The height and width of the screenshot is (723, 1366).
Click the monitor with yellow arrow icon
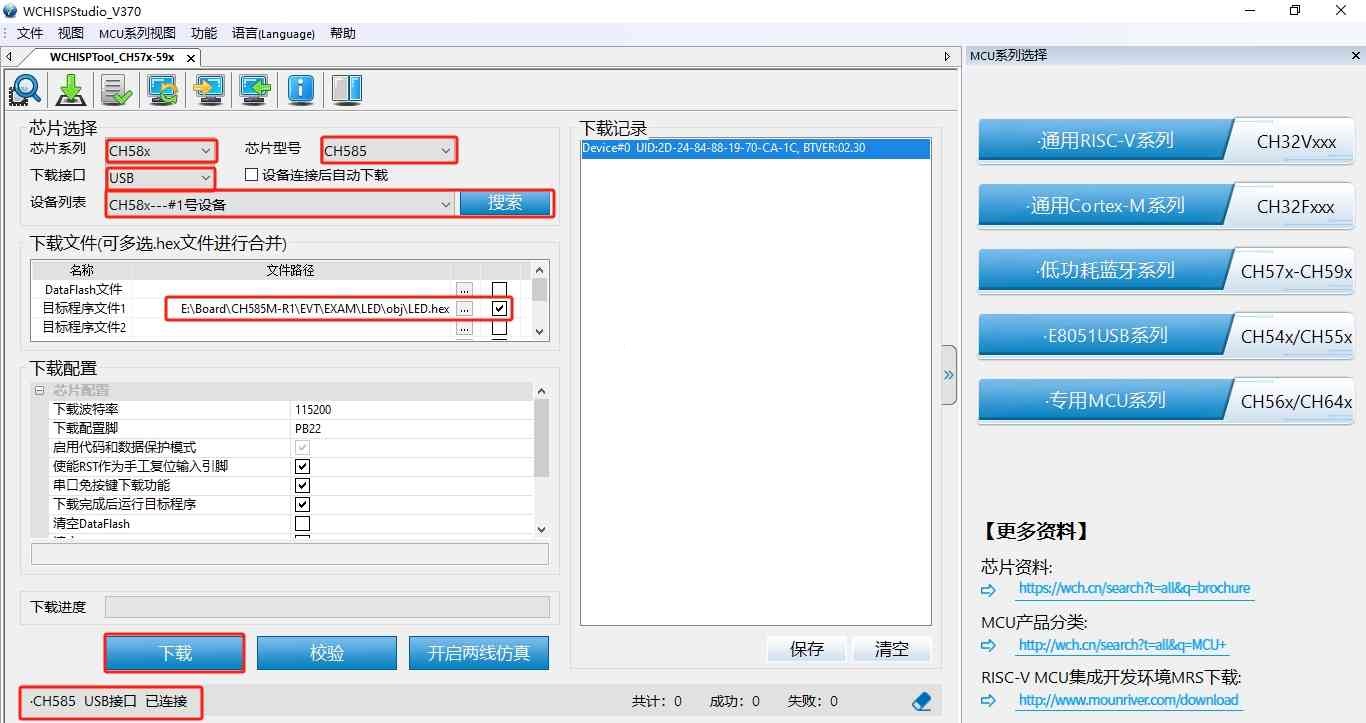pos(209,89)
